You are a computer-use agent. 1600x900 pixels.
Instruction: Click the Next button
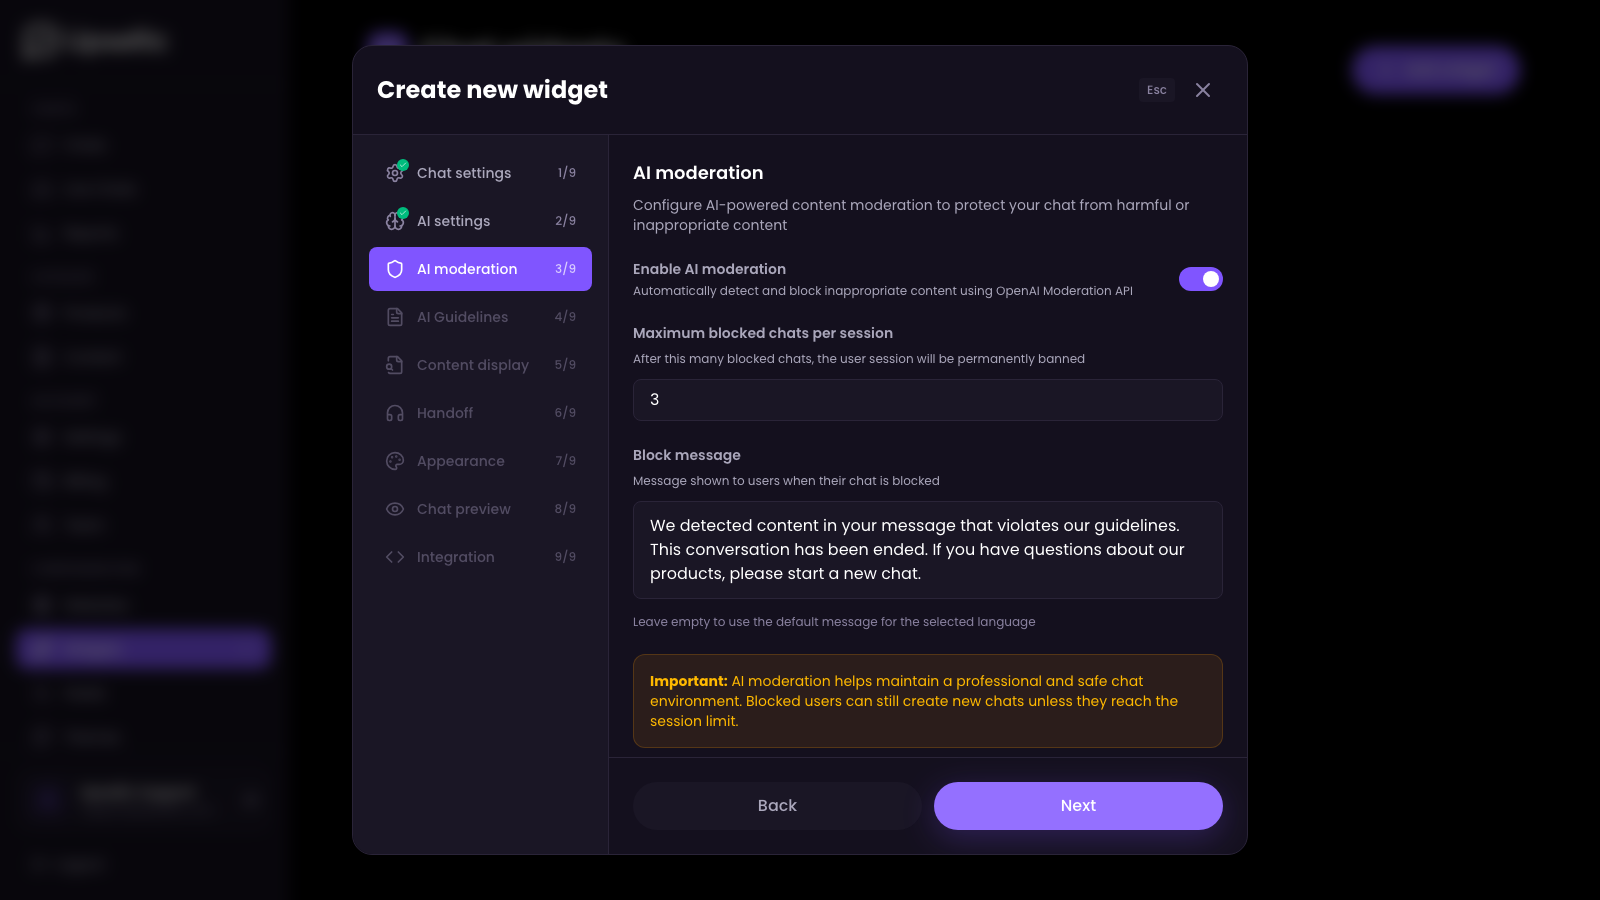pos(1077,805)
